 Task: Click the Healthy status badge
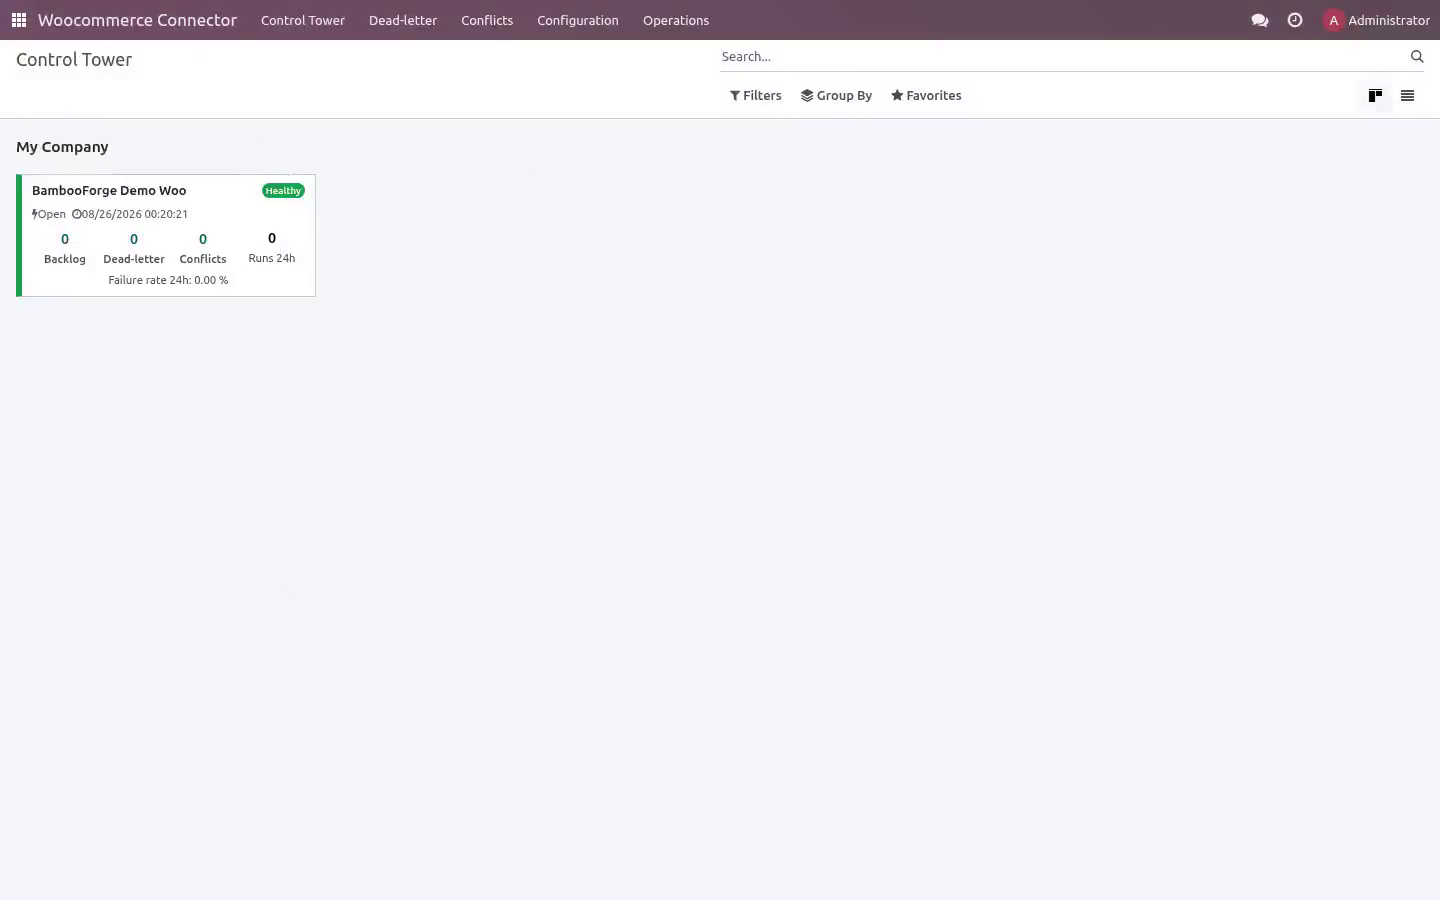(x=283, y=191)
